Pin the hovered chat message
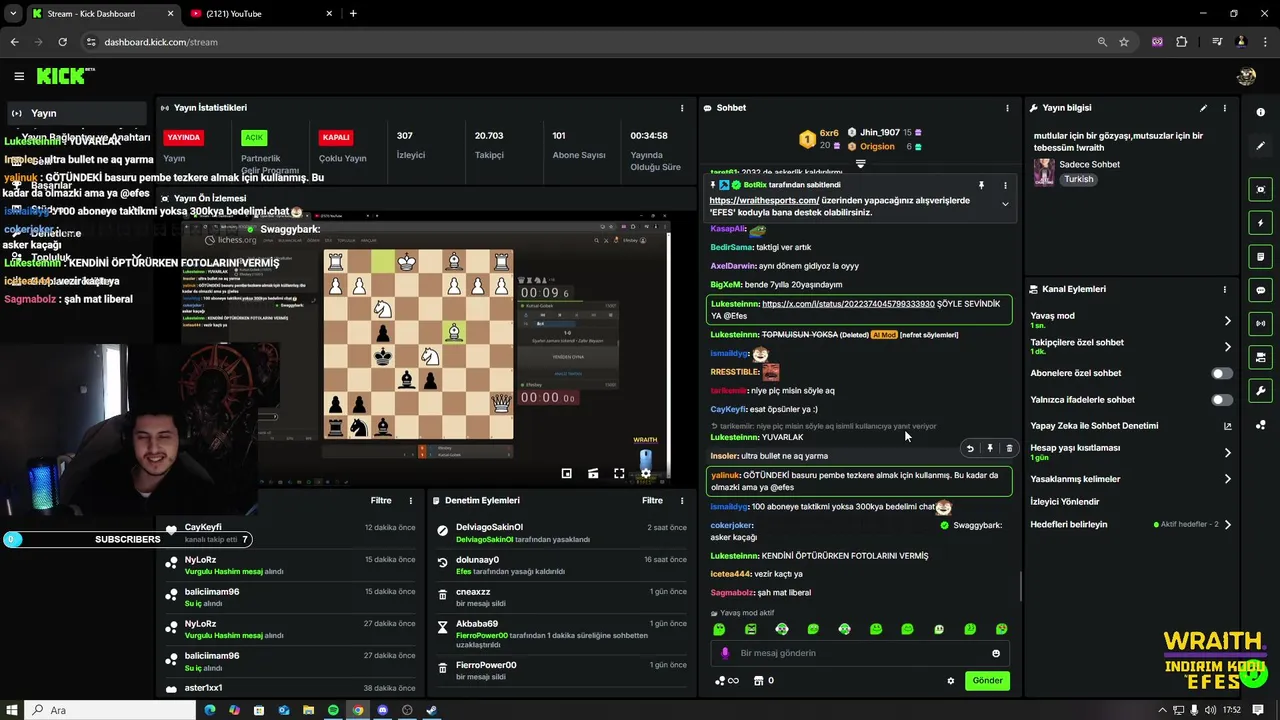 989,449
